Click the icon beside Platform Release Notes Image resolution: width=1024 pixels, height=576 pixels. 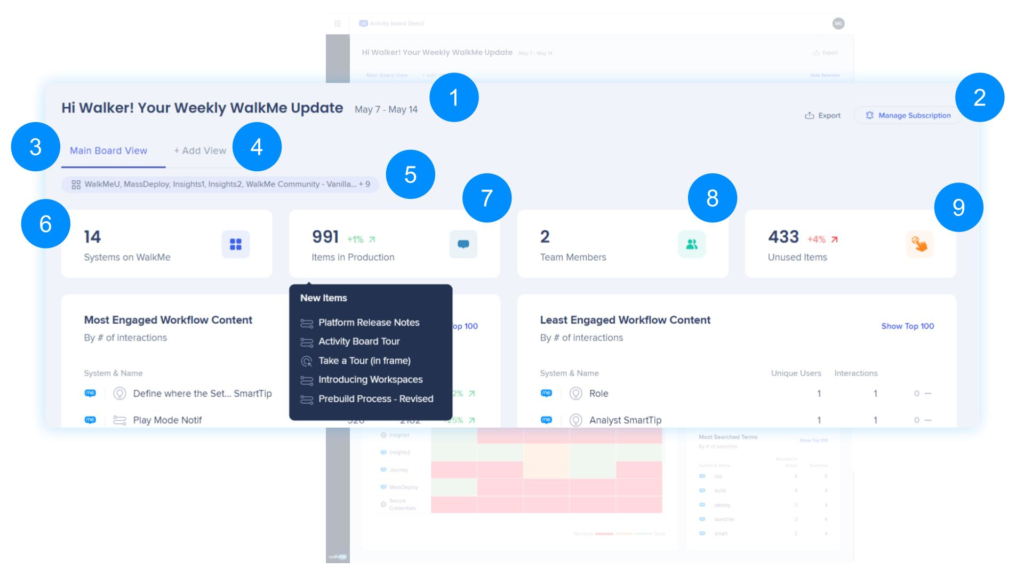(x=306, y=323)
